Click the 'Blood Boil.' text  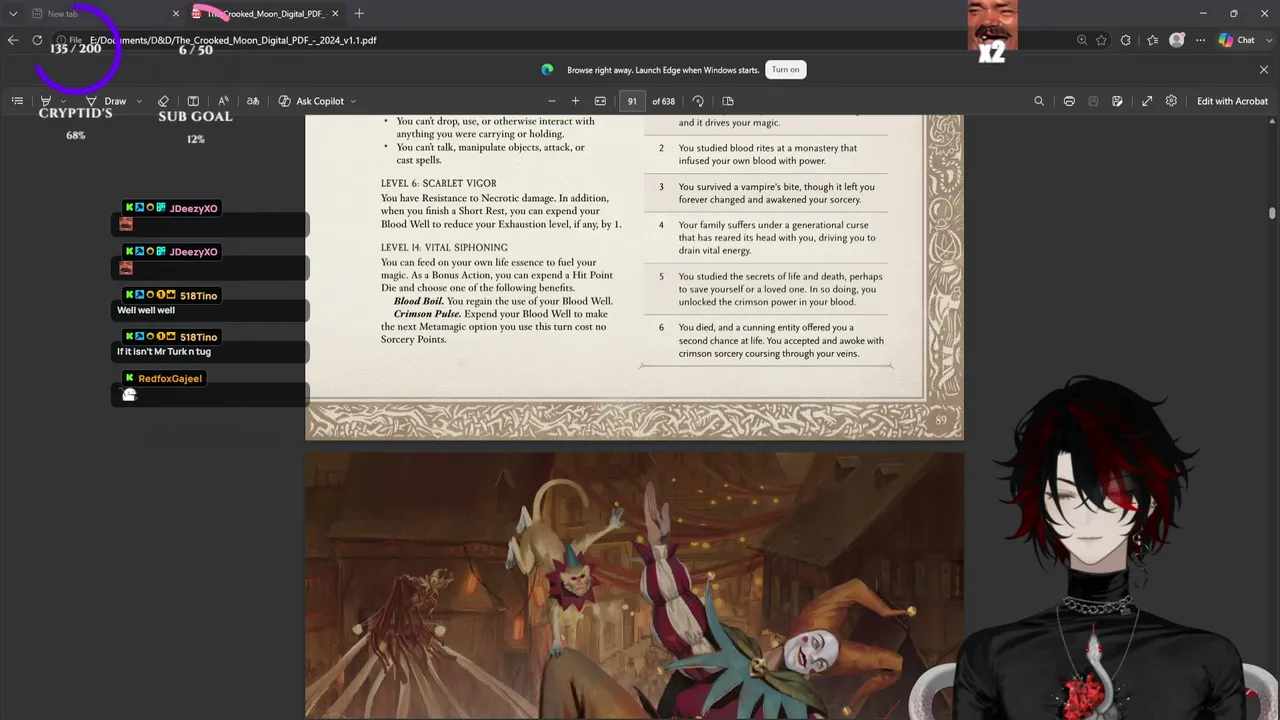click(x=418, y=301)
